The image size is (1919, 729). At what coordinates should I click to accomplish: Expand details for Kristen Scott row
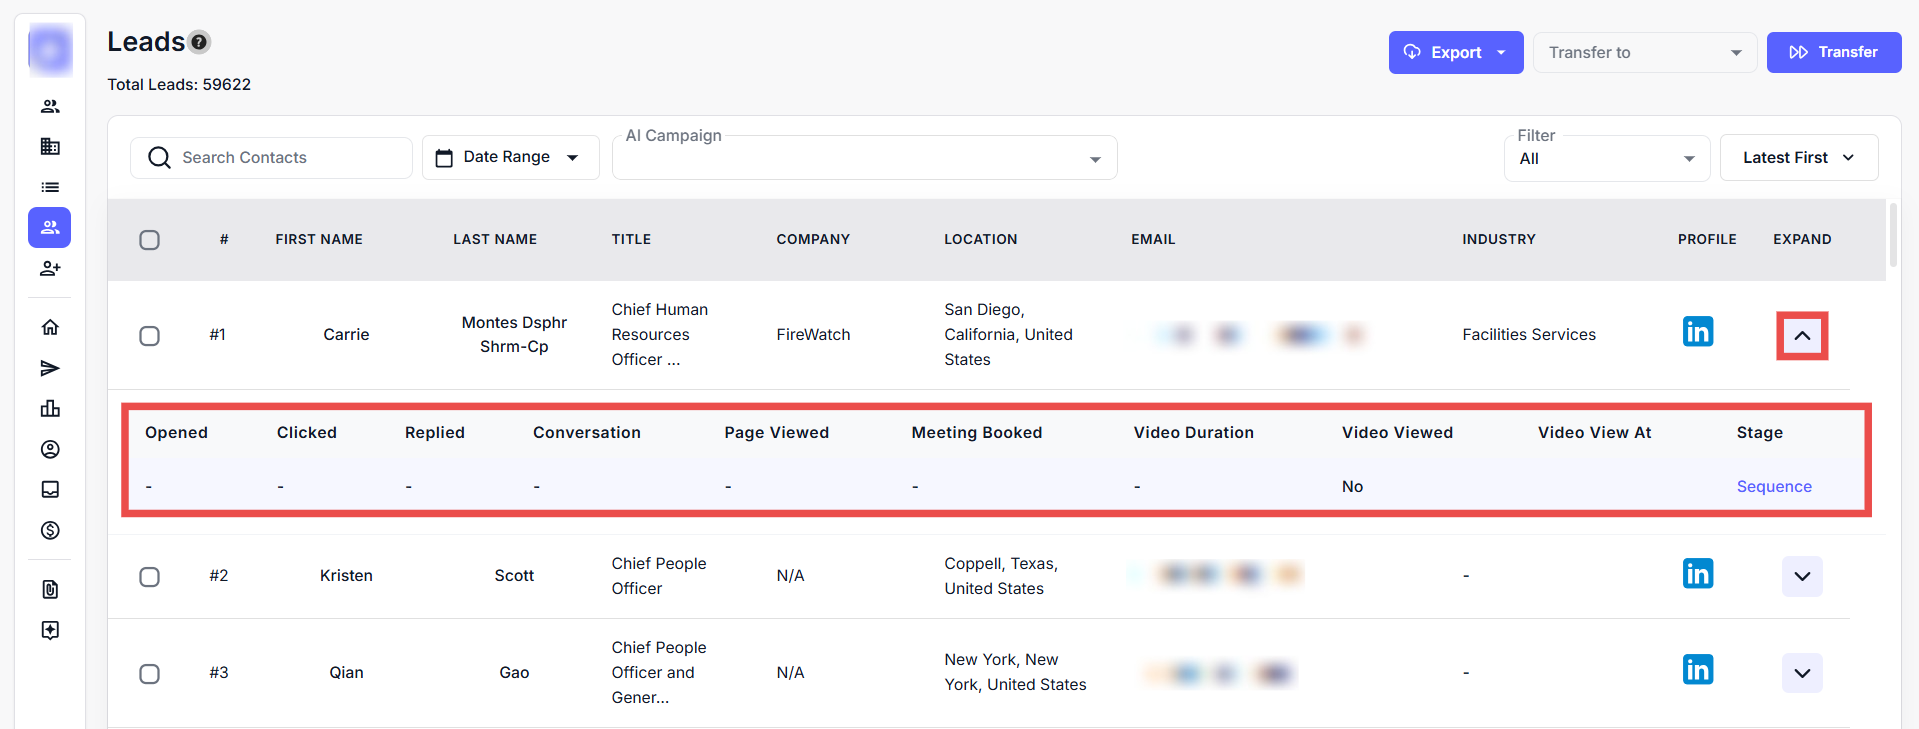pos(1801,577)
